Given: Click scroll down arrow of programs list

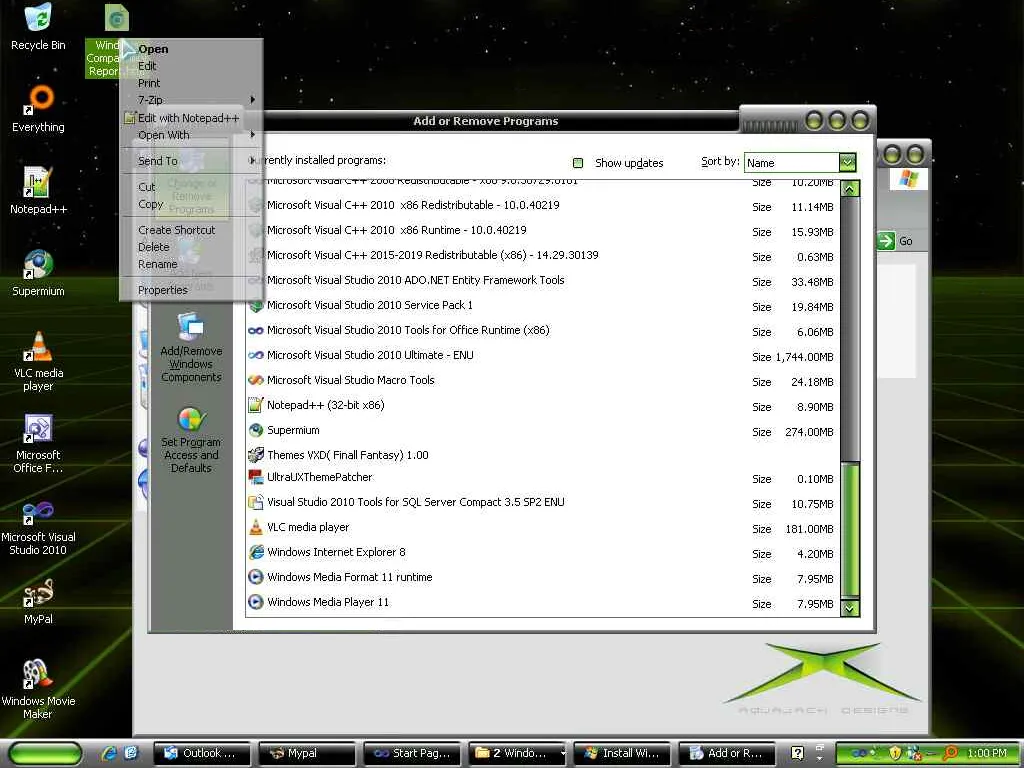Looking at the screenshot, I should [850, 608].
